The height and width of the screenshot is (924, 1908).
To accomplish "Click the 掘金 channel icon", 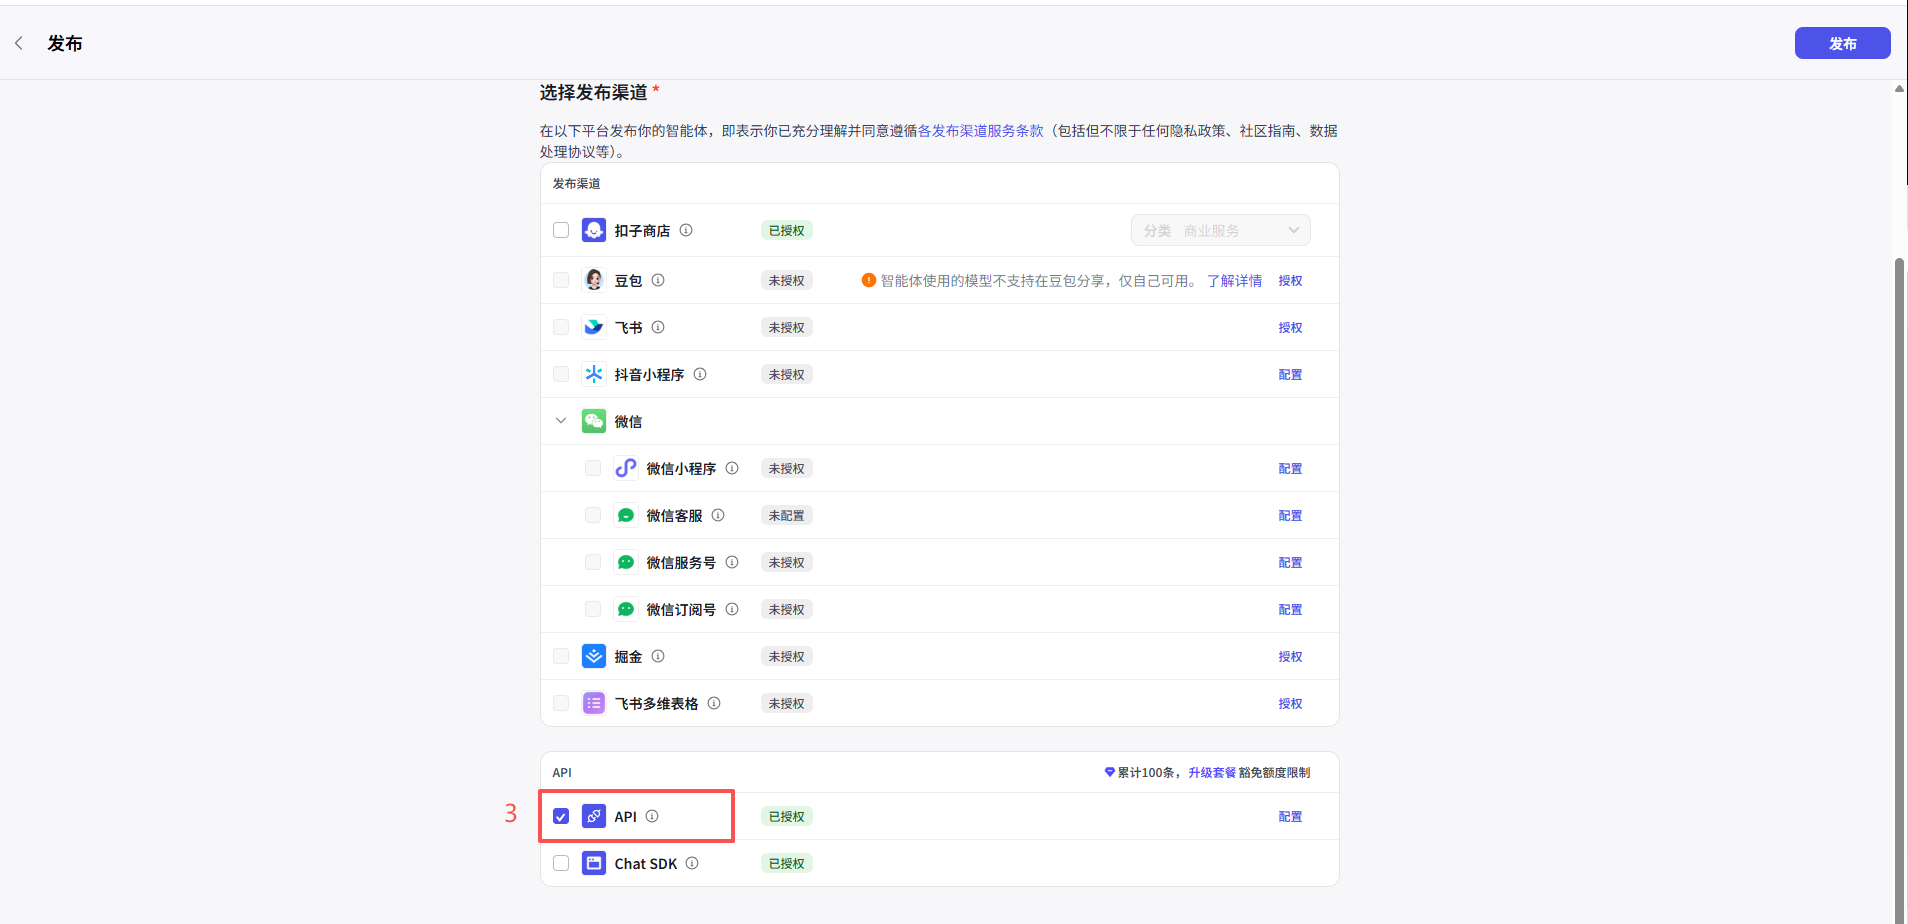I will pyautogui.click(x=593, y=656).
